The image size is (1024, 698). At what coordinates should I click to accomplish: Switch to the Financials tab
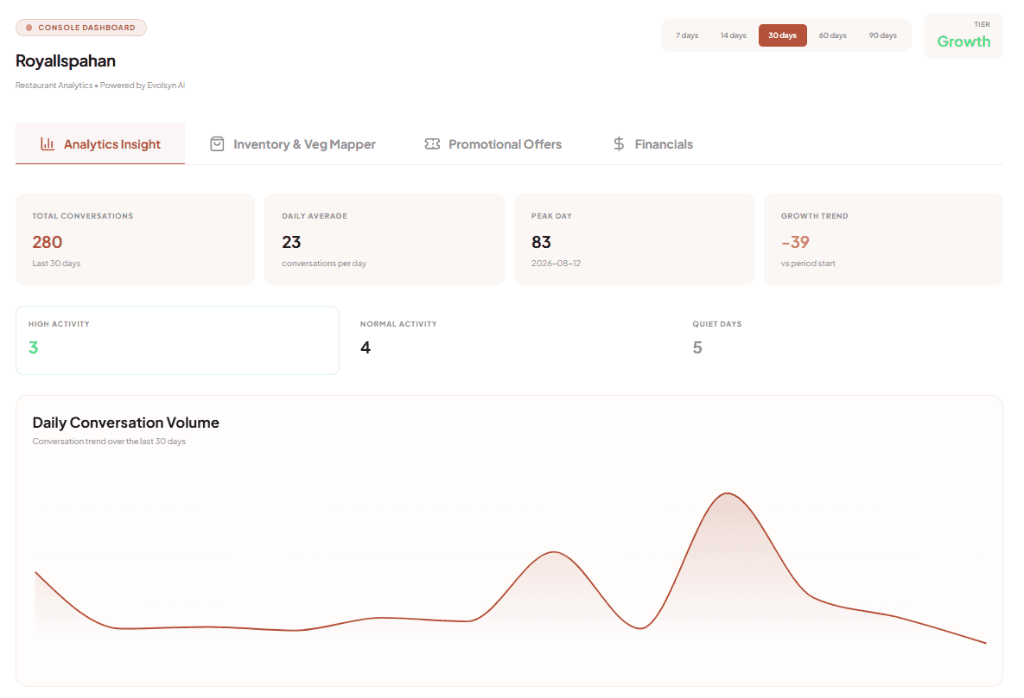tap(653, 144)
